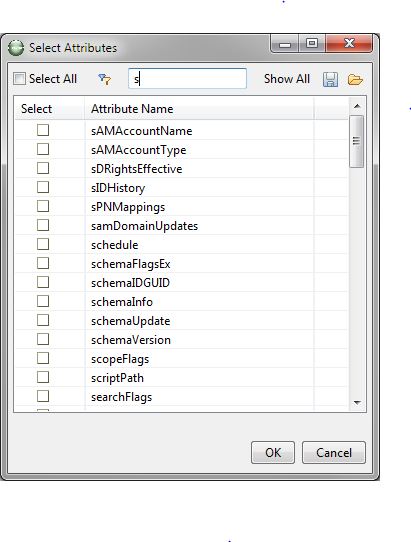Enable the schemaVersion checkbox
Screen dimensions: 411x542
pos(43,339)
